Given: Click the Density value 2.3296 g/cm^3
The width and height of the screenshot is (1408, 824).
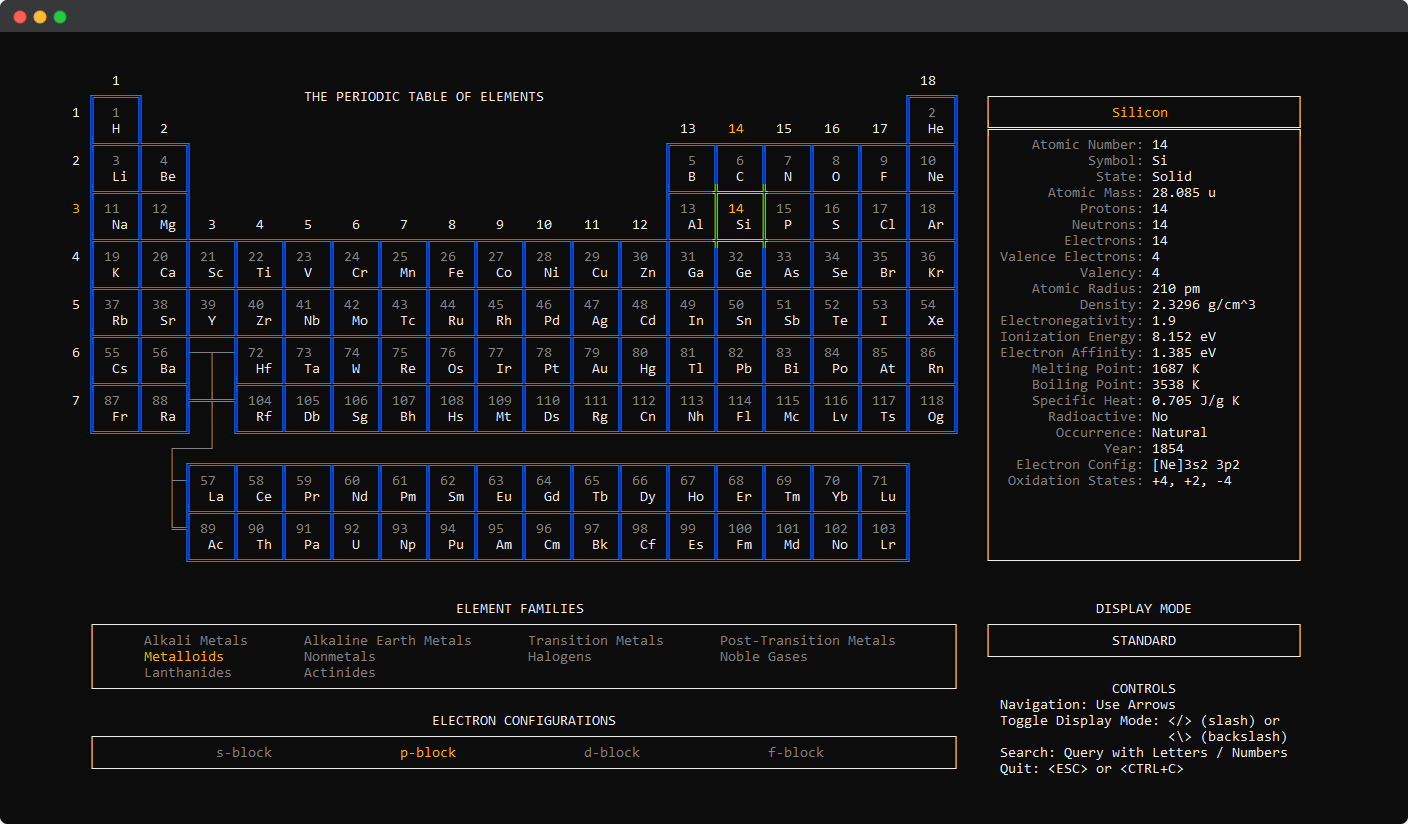Looking at the screenshot, I should click(1204, 305).
